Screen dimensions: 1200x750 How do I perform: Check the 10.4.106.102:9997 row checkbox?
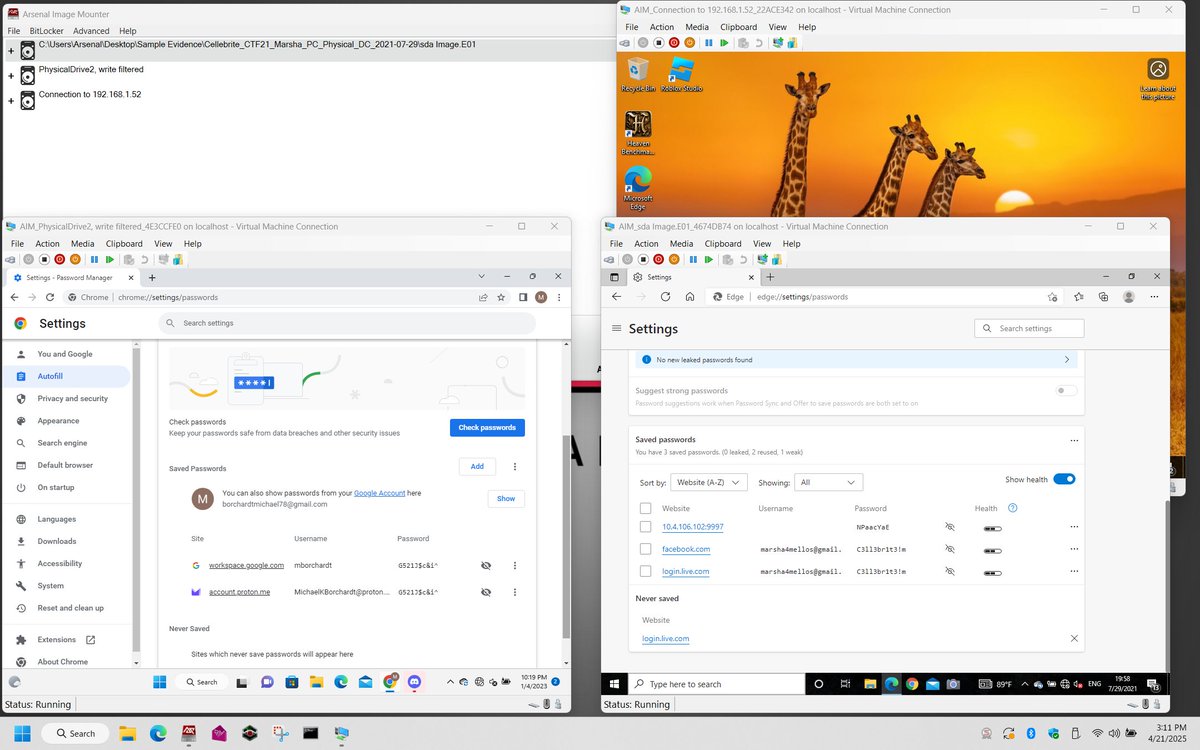point(645,527)
